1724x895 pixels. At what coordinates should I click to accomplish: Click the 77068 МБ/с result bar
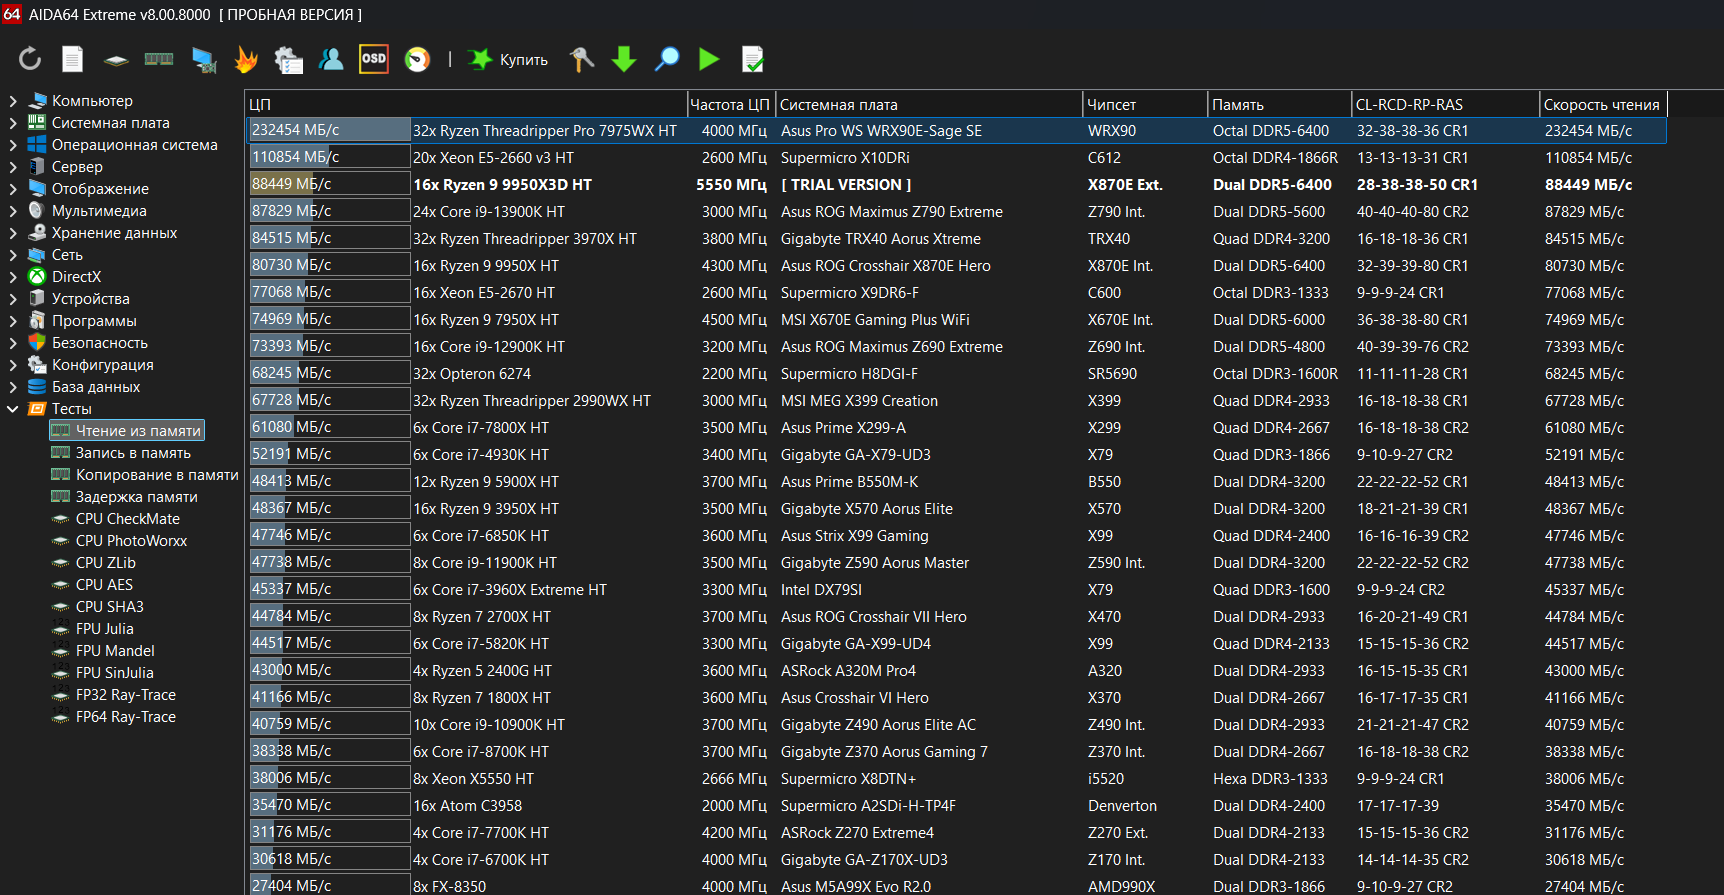tap(328, 292)
